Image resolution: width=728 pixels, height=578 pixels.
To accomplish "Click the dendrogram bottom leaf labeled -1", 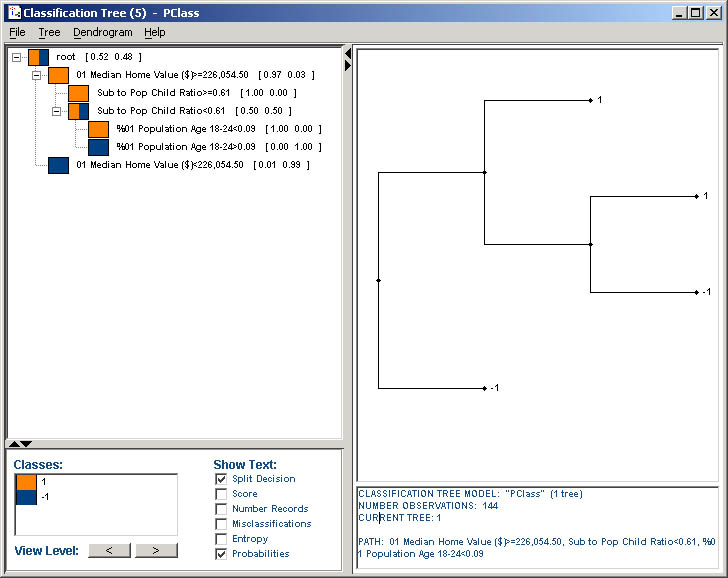I will 485,388.
